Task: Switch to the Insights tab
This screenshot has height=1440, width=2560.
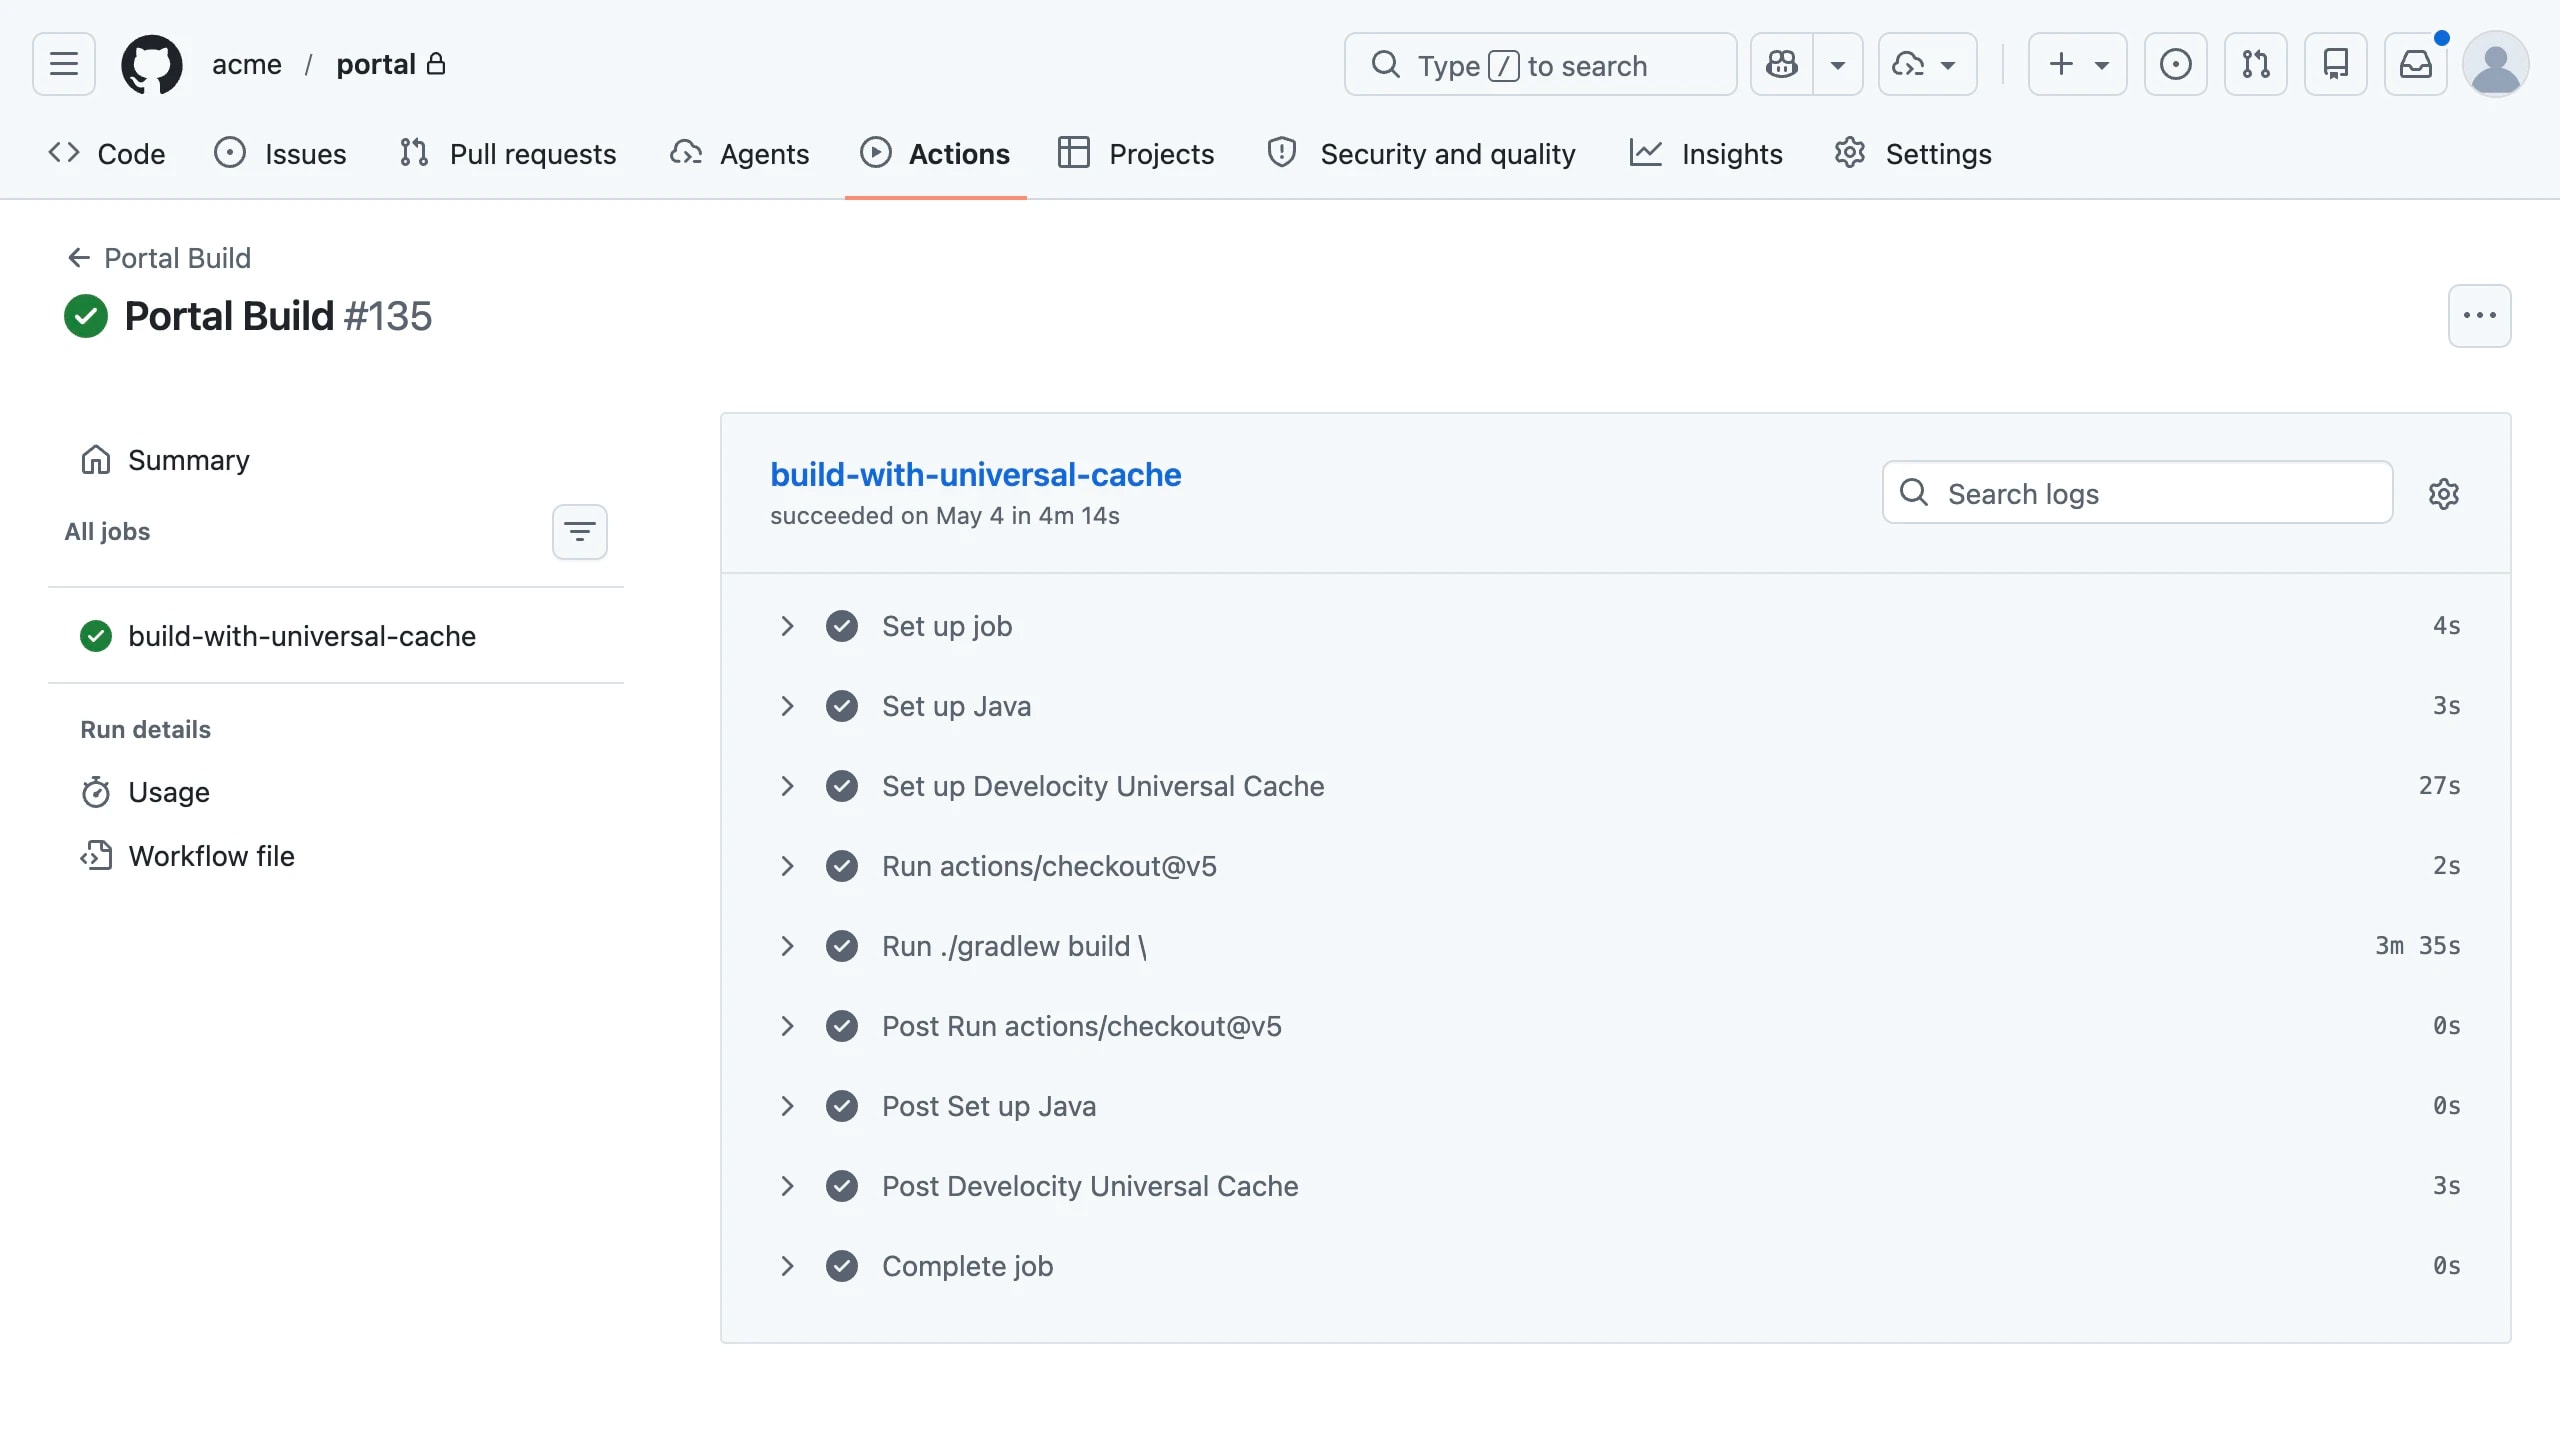Action: pyautogui.click(x=1706, y=153)
